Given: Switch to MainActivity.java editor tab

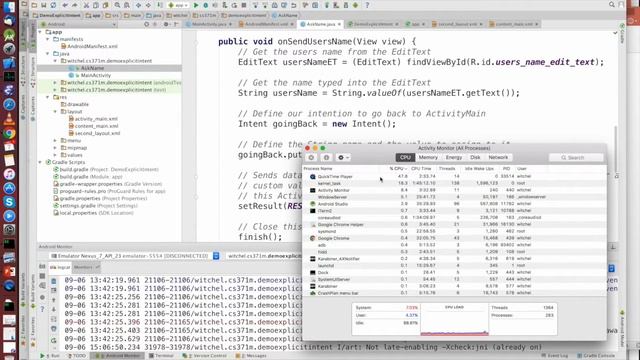Looking at the screenshot, I should (x=209, y=24).
